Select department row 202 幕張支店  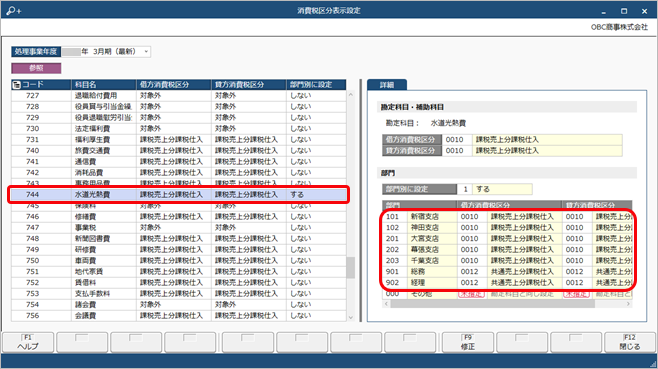[x=507, y=249]
